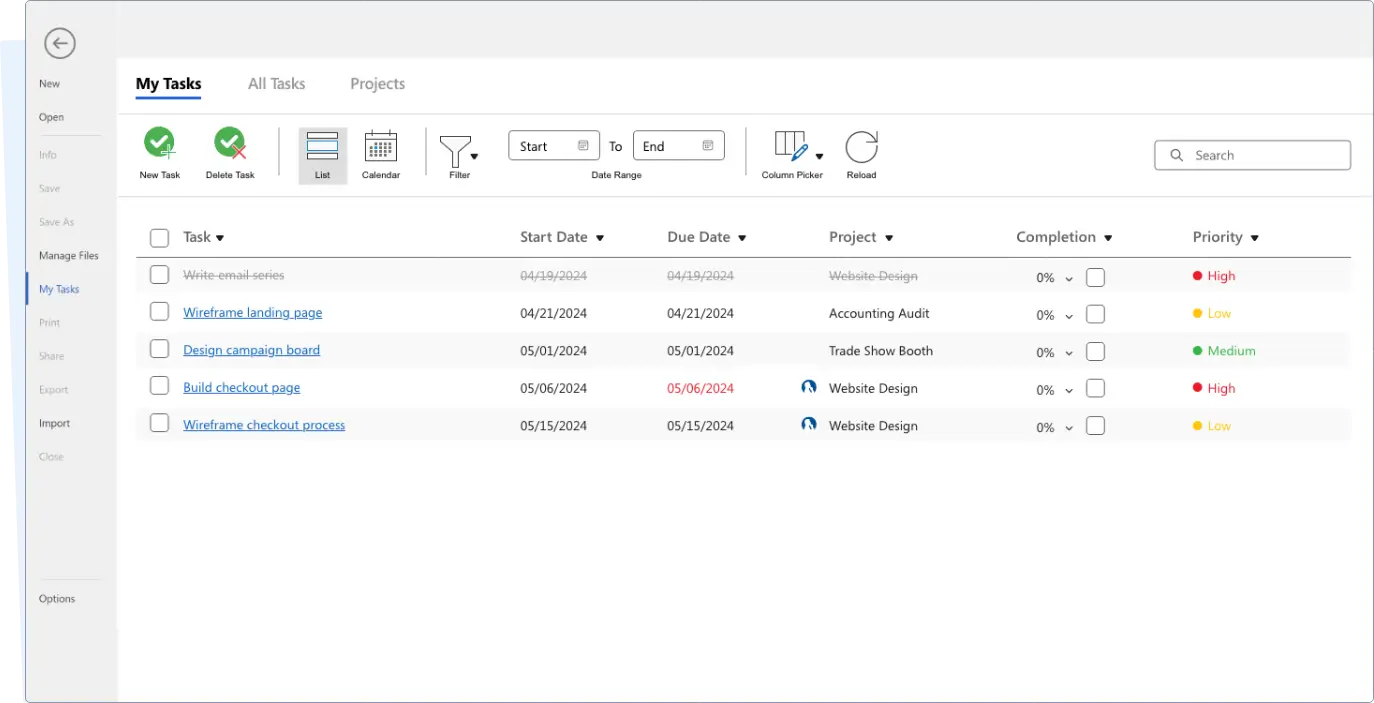1374x703 pixels.
Task: Click project icon beside Wireframe checkout process's Website Design
Action: [x=809, y=425]
